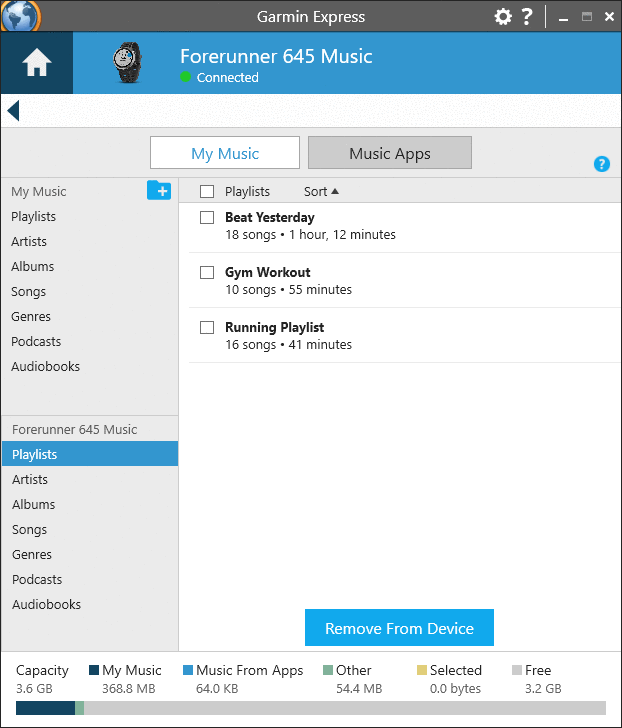The image size is (622, 728).
Task: Click the Gym Workout playlist title
Action: [268, 272]
